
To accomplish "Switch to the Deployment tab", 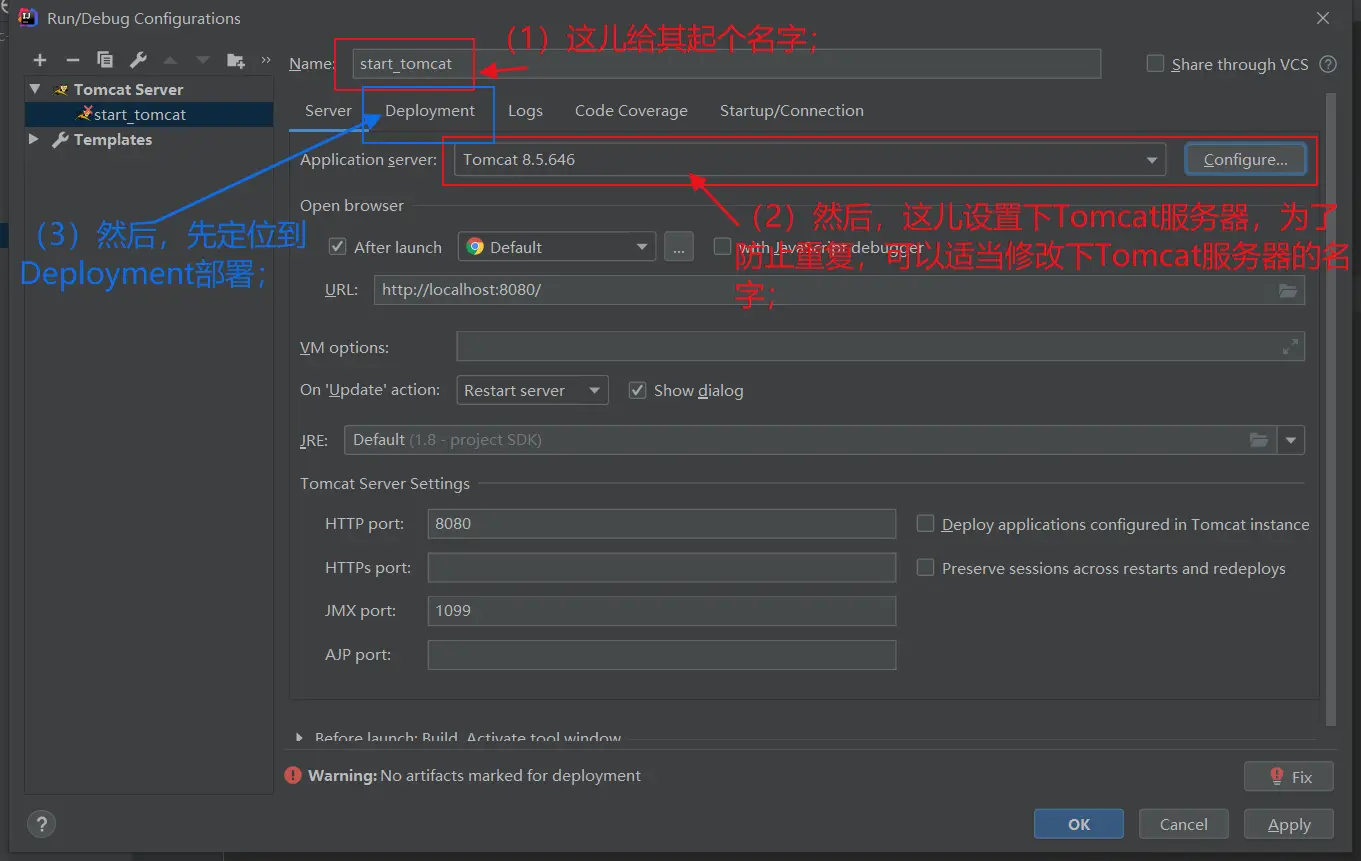I will coord(430,111).
